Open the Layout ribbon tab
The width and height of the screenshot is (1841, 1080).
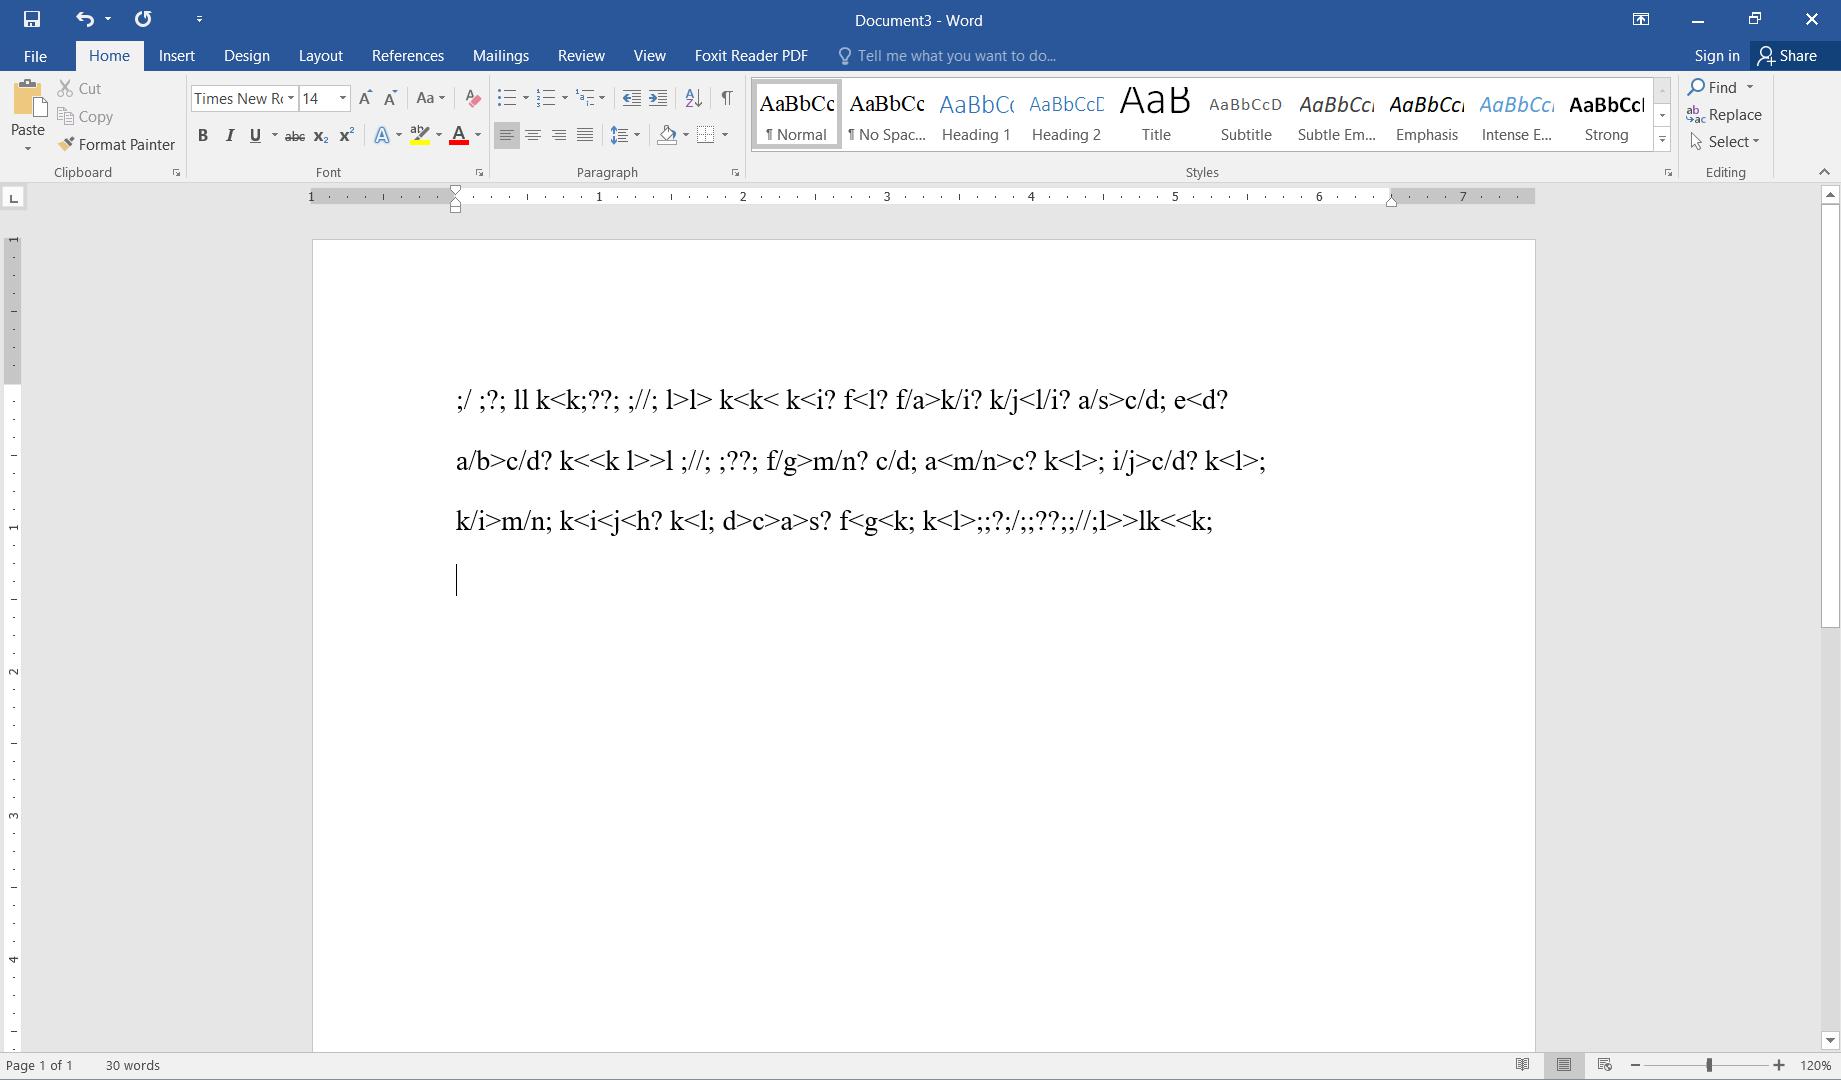pos(320,56)
